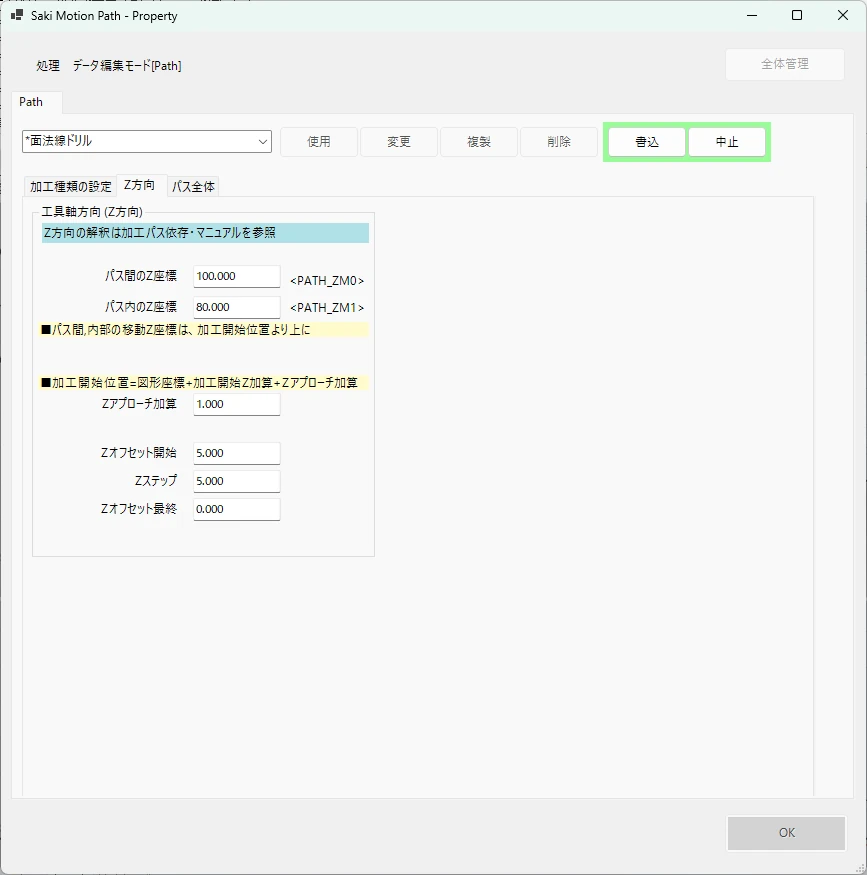Image resolution: width=867 pixels, height=875 pixels.
Task: Click the 削除 button
Action: click(x=559, y=142)
